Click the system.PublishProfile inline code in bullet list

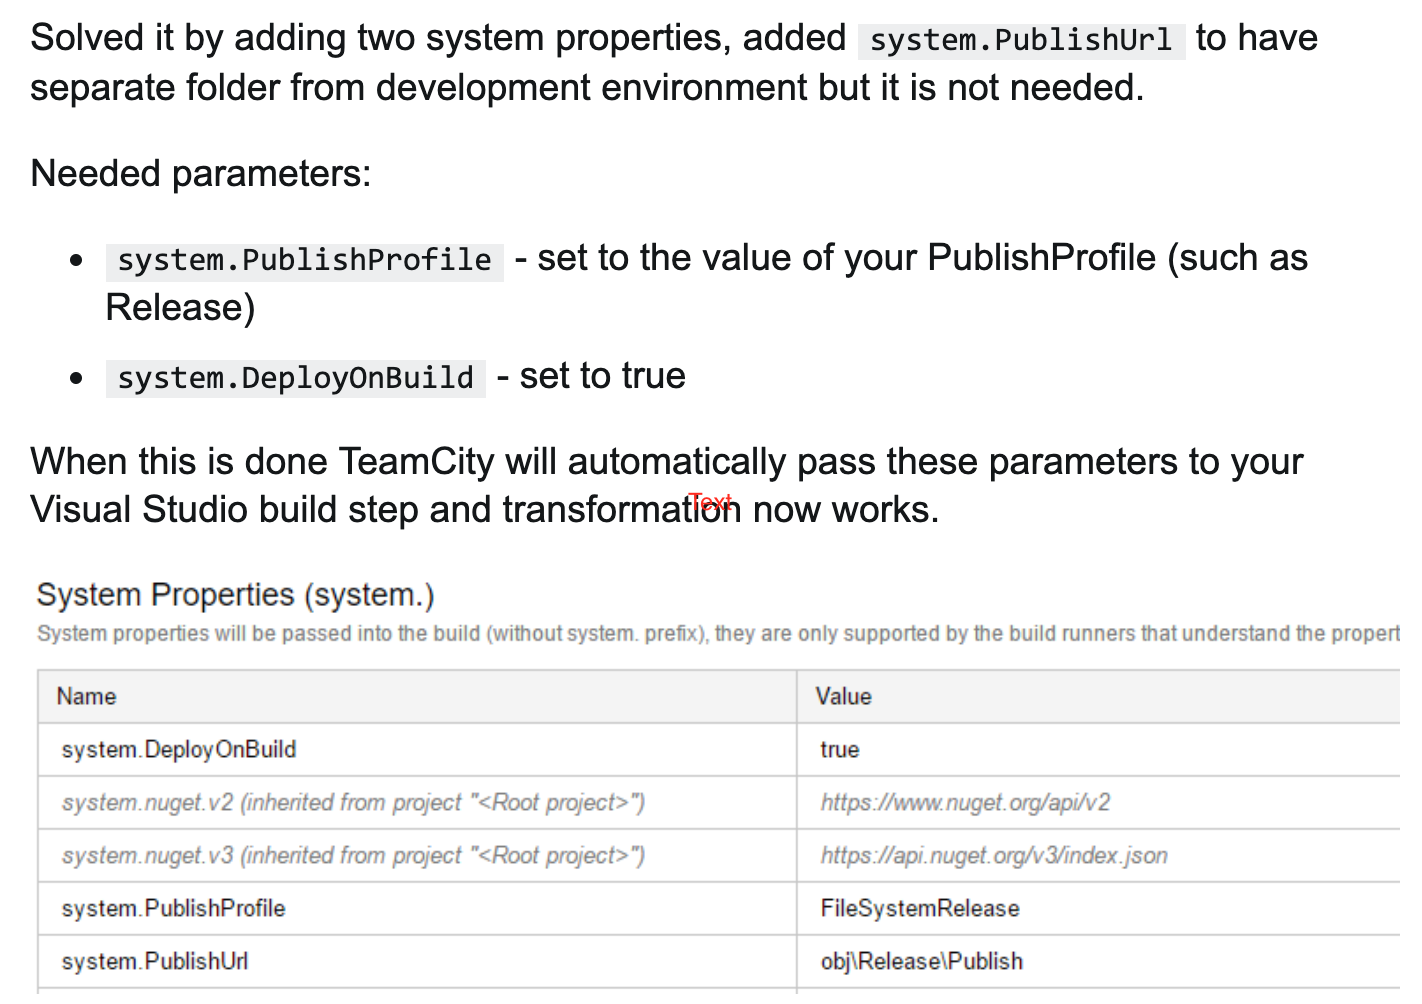304,260
